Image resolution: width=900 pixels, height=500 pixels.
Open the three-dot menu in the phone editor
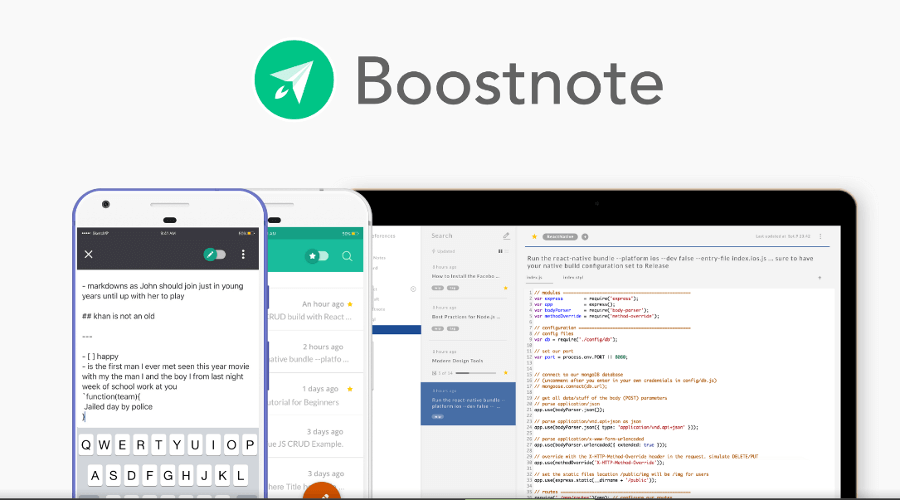point(243,254)
